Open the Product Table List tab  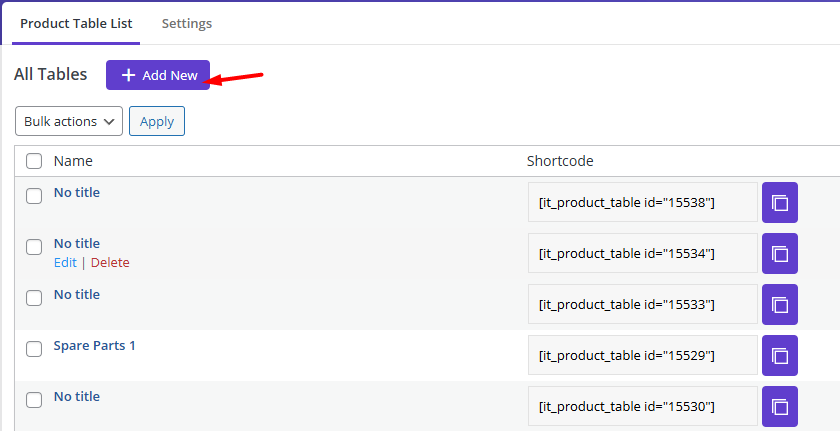click(x=76, y=24)
